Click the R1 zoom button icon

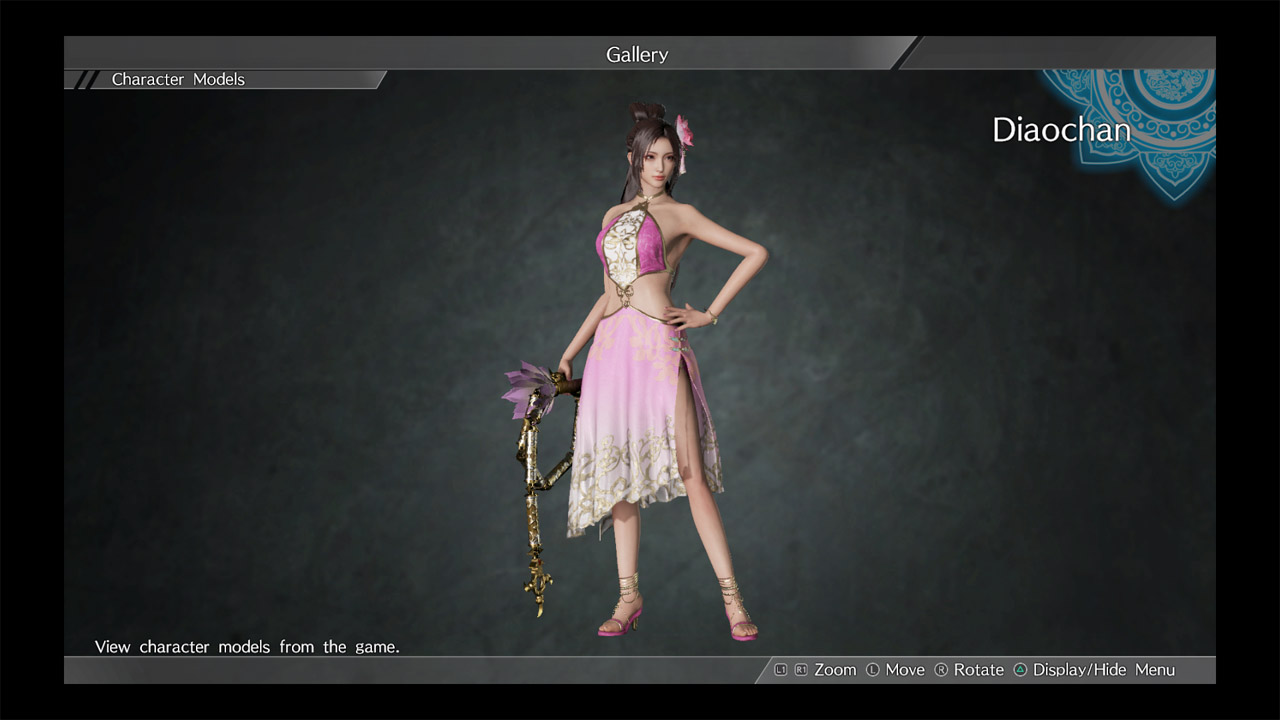[801, 669]
